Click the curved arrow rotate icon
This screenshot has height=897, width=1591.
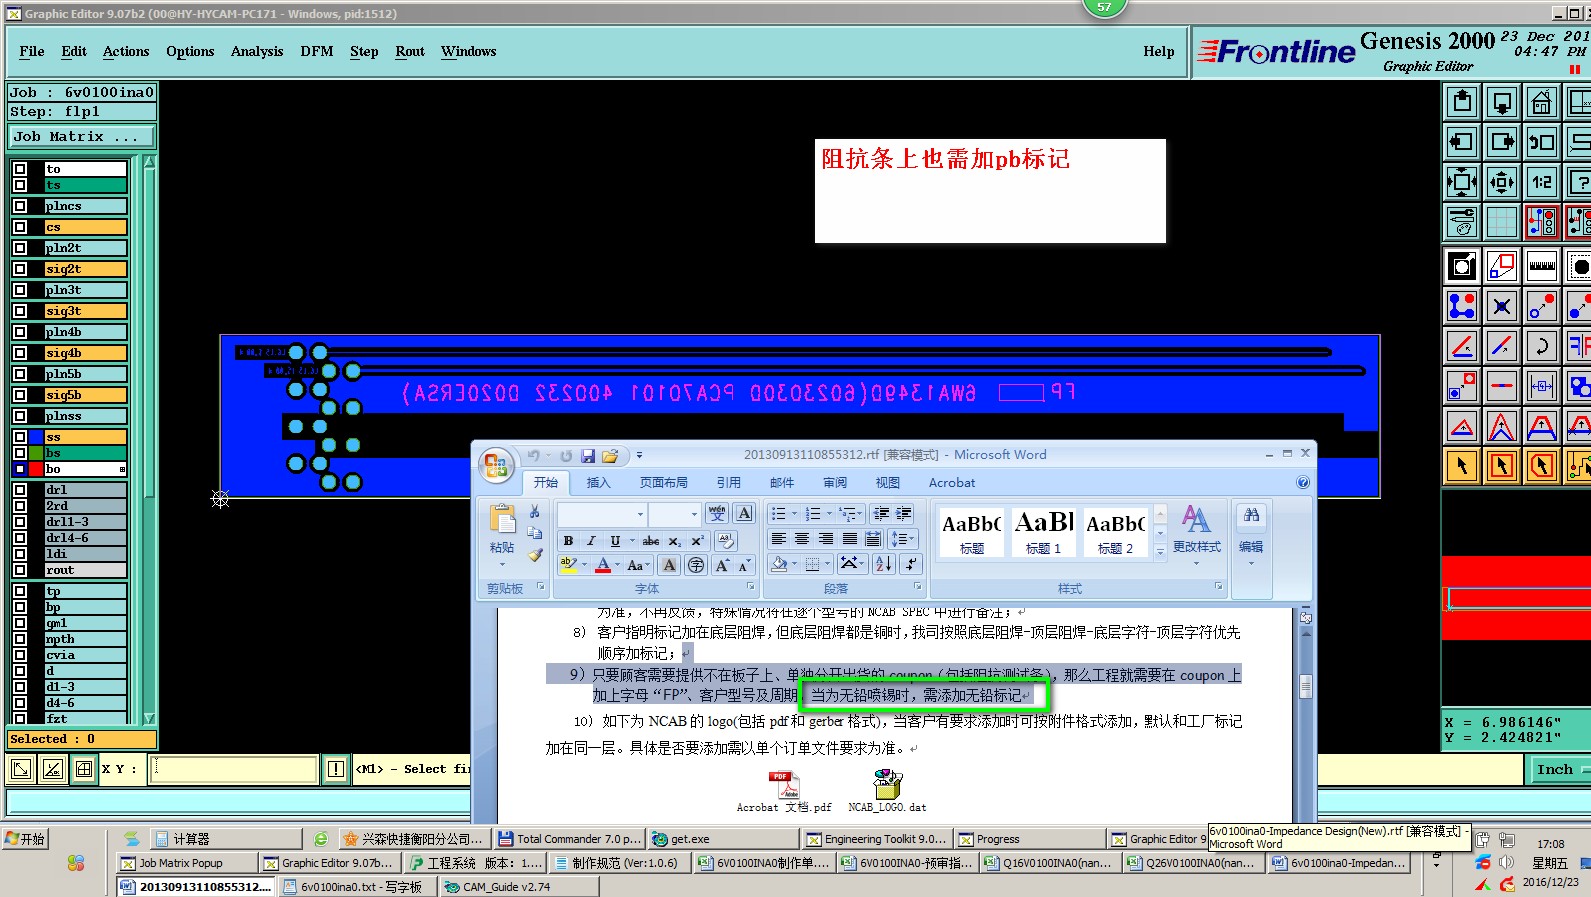click(1541, 346)
